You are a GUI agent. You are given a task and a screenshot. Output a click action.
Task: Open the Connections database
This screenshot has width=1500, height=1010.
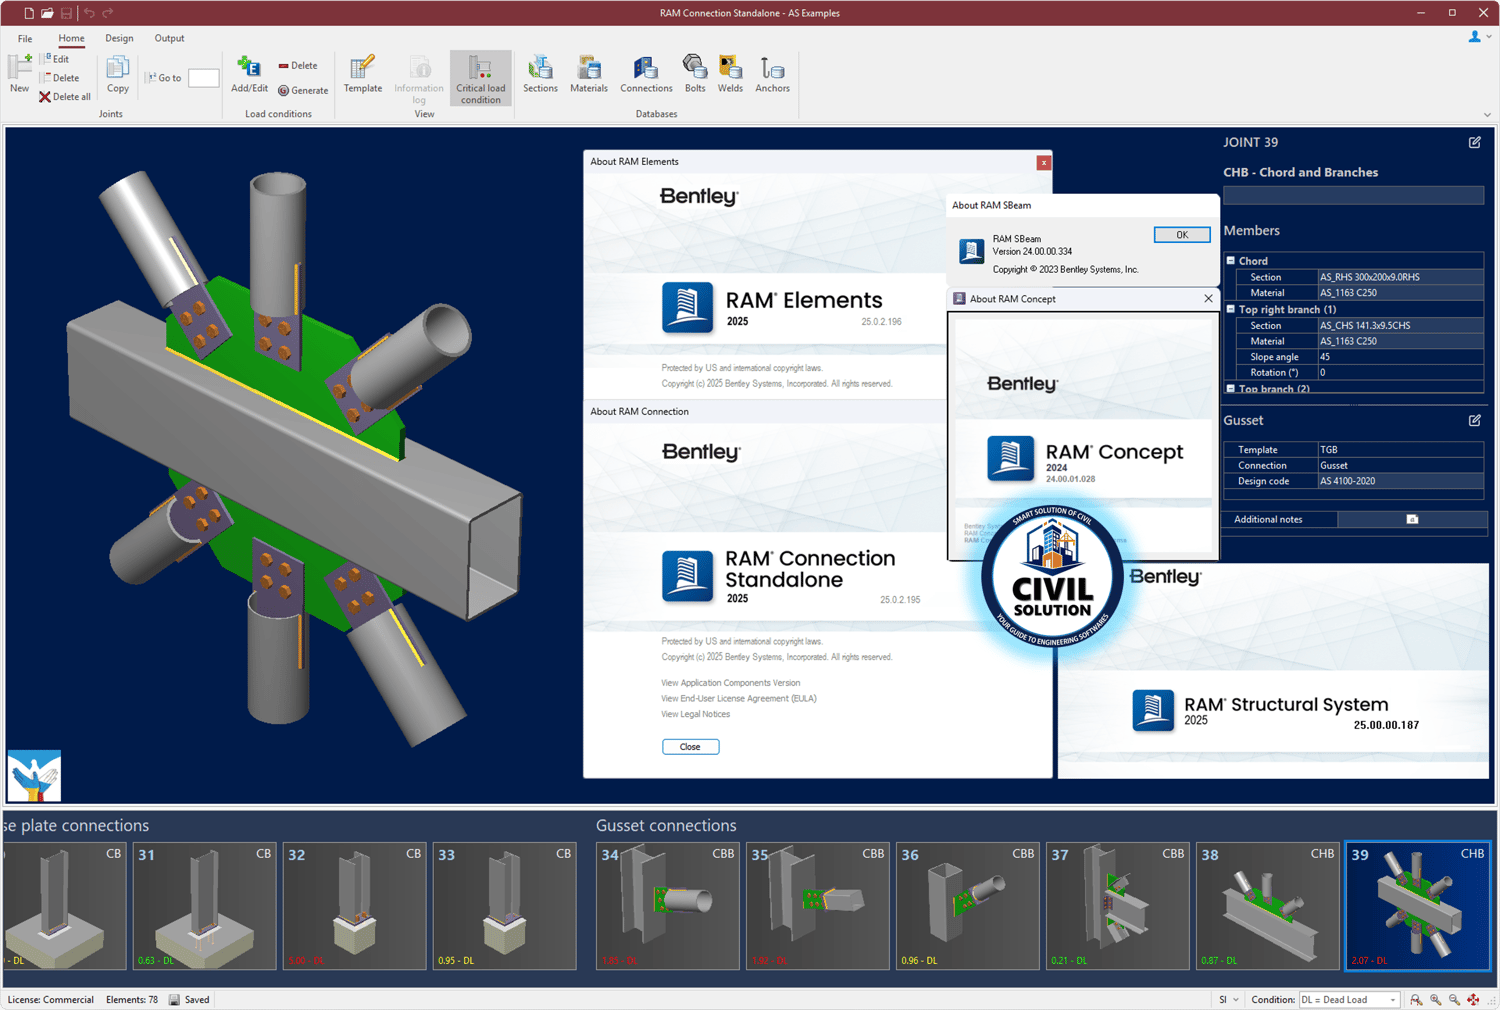click(646, 74)
